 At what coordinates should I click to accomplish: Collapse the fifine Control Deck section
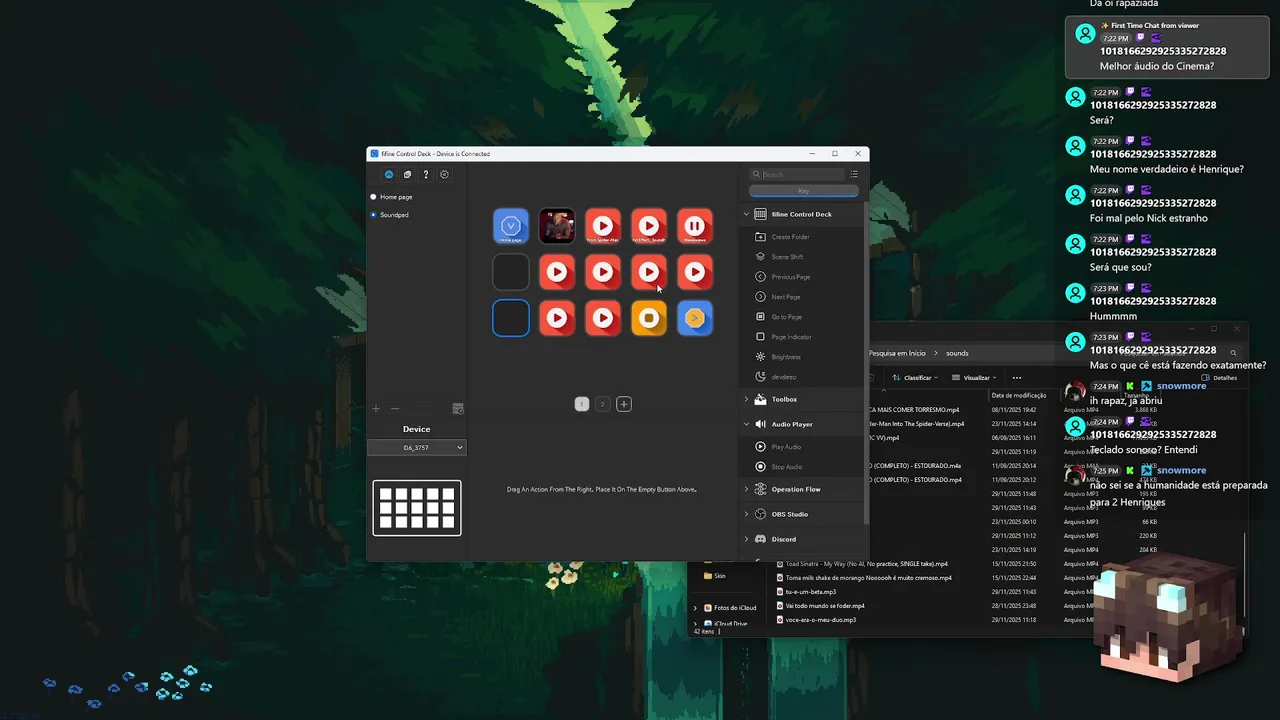[746, 214]
